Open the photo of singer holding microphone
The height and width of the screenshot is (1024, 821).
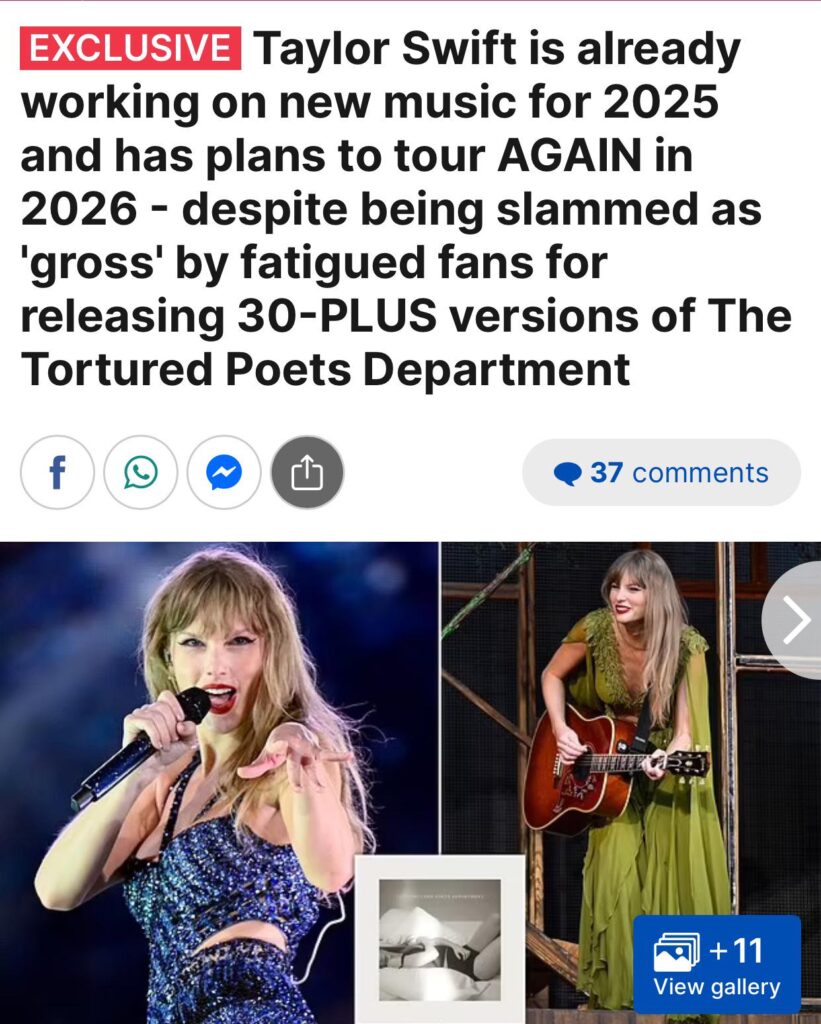pyautogui.click(x=219, y=782)
